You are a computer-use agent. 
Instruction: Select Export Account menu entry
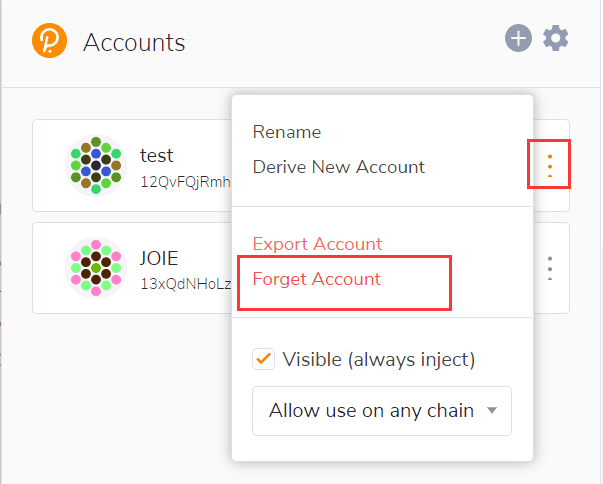tap(317, 244)
